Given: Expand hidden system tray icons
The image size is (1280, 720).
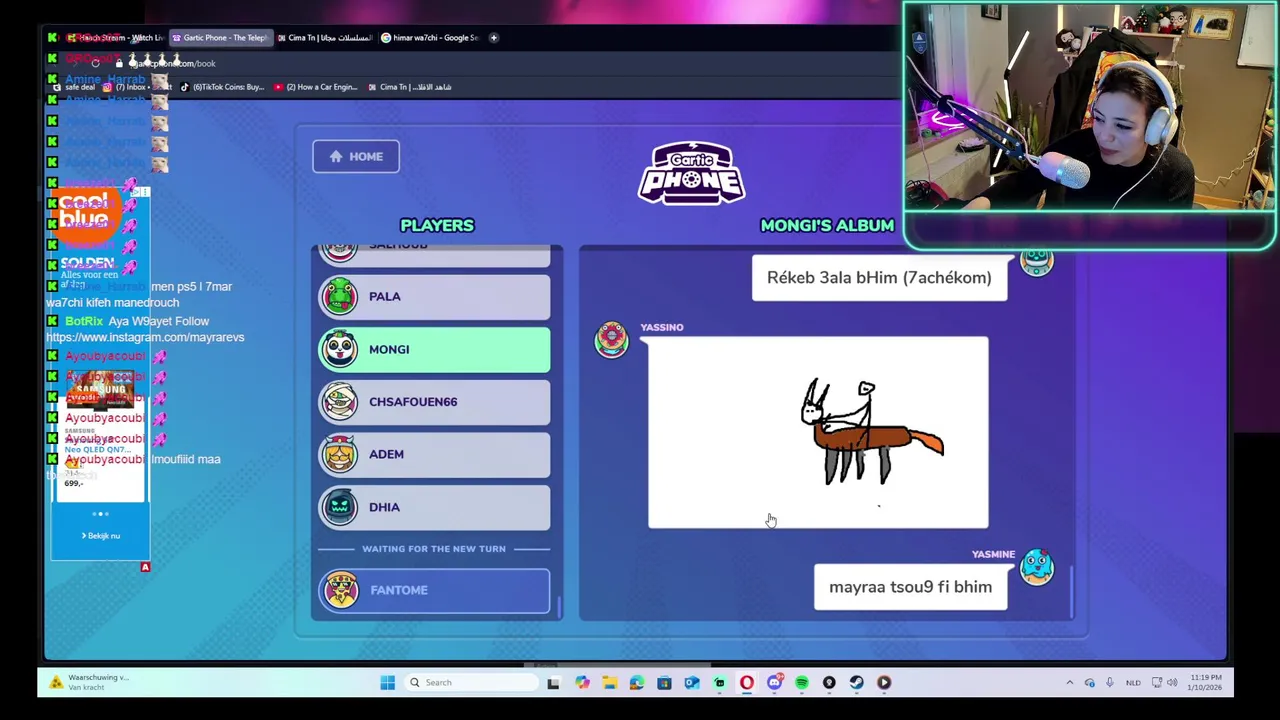Looking at the screenshot, I should point(1069,682).
